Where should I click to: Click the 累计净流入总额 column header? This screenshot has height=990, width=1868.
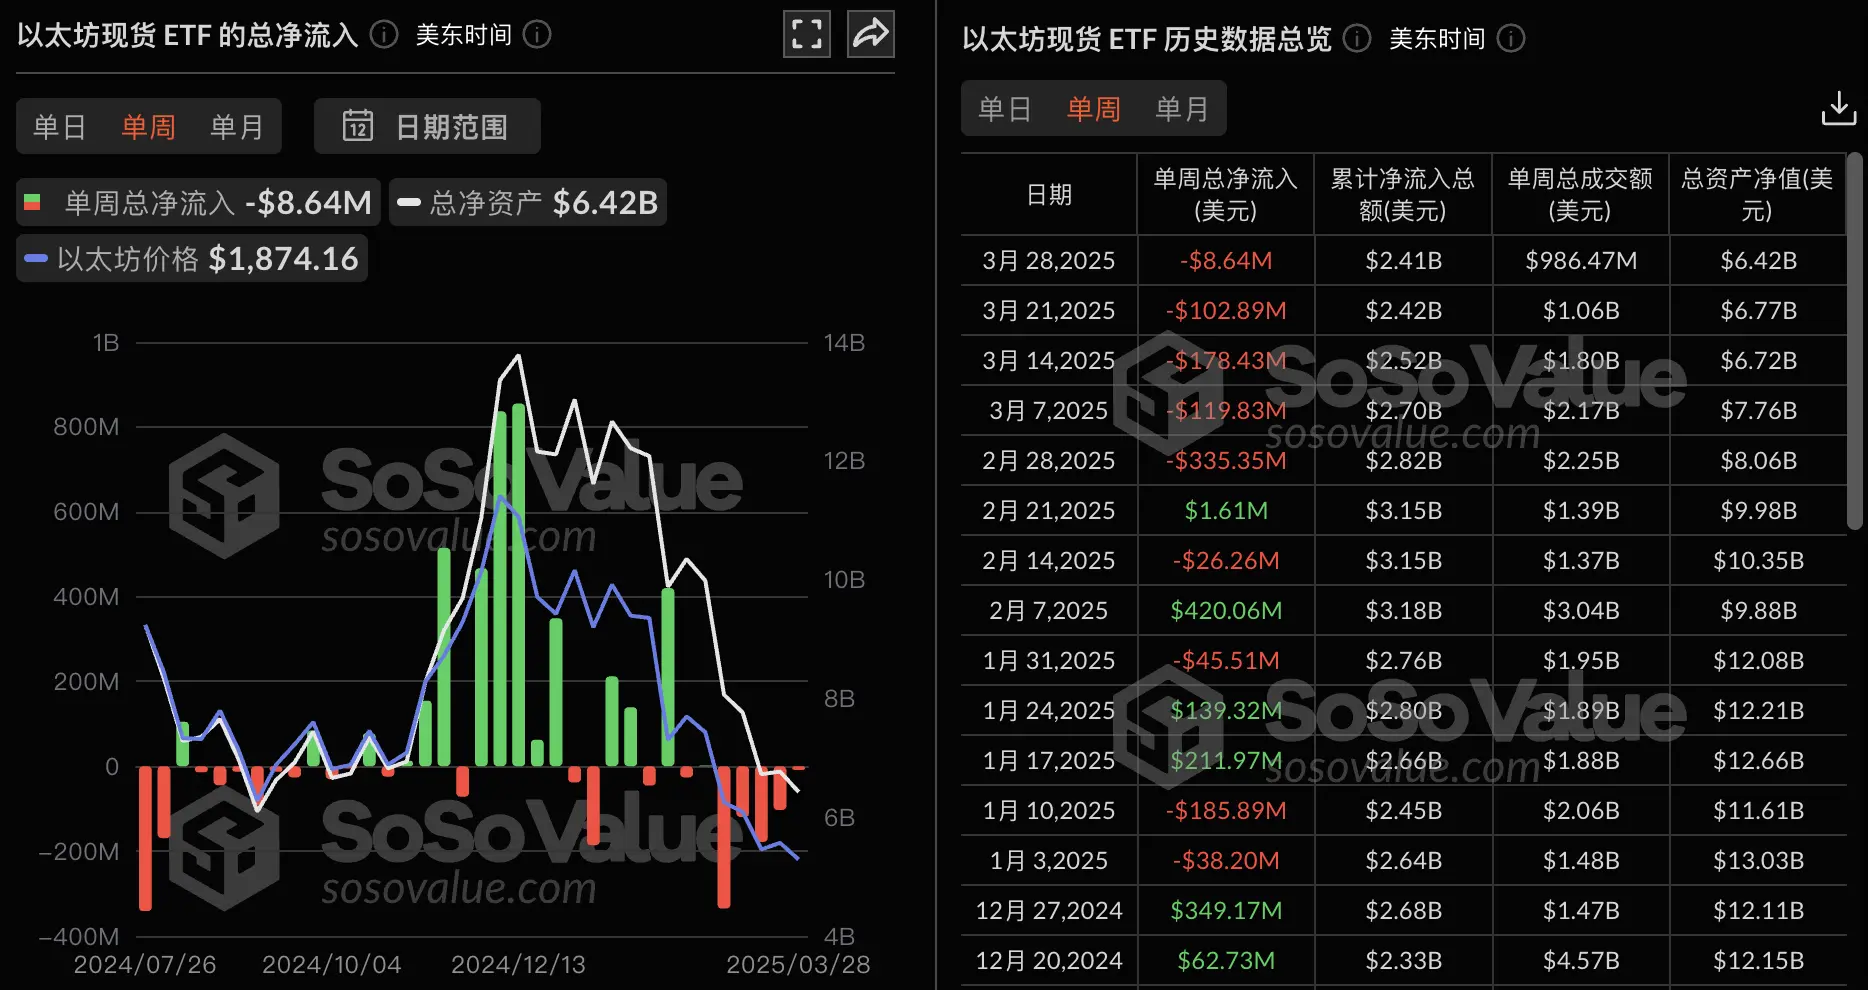(1403, 194)
